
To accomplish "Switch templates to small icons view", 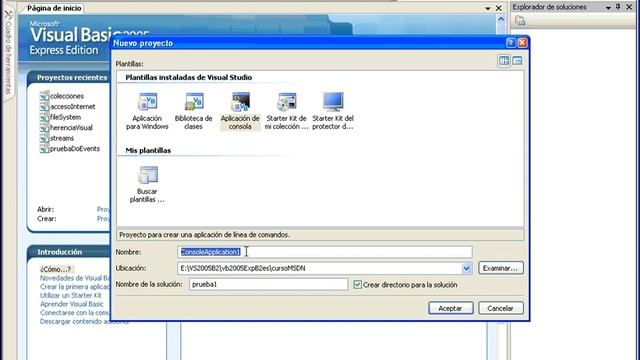I will (517, 61).
